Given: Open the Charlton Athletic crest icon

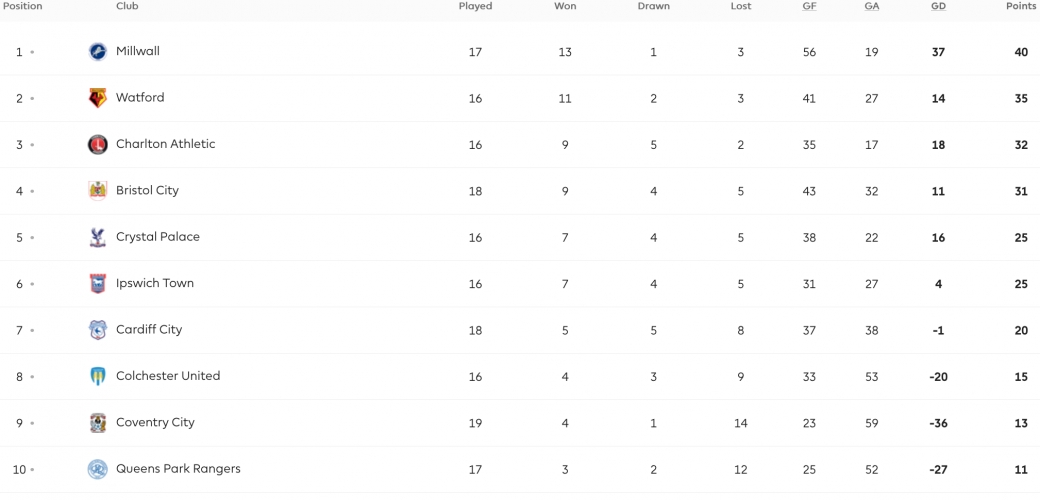Looking at the screenshot, I should coord(98,145).
